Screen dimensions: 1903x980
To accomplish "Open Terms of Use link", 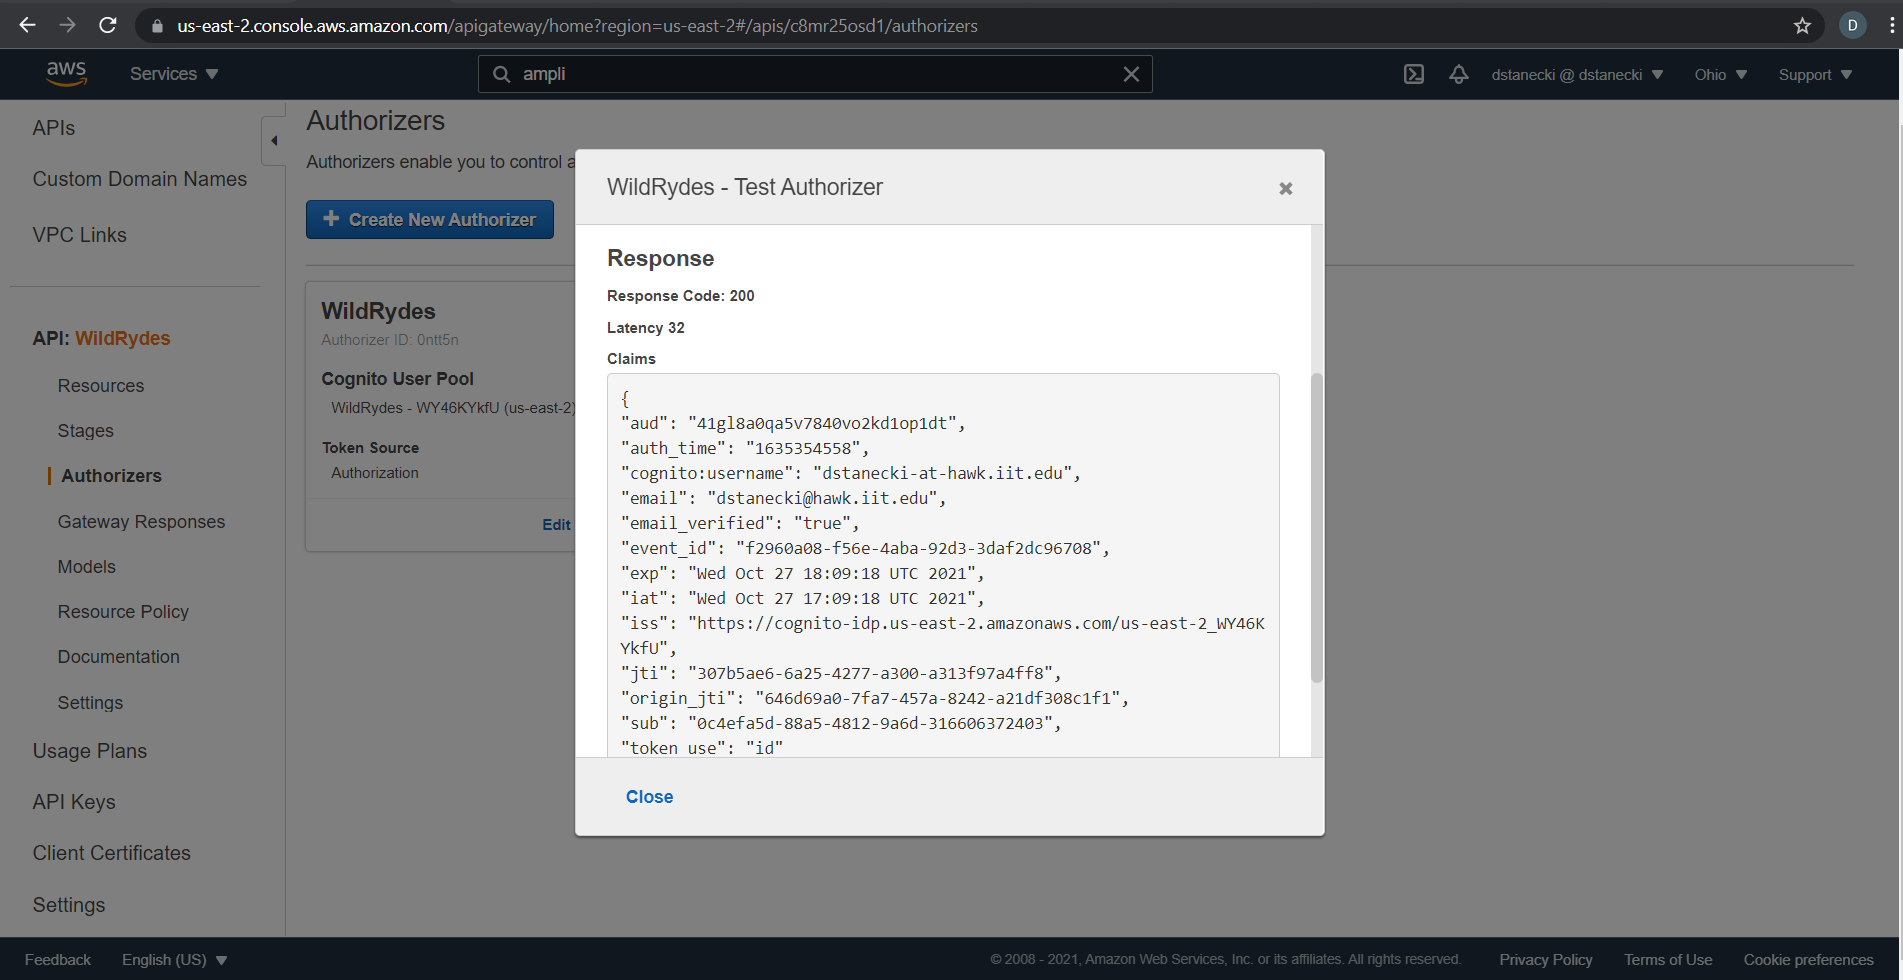I will click(x=1668, y=960).
